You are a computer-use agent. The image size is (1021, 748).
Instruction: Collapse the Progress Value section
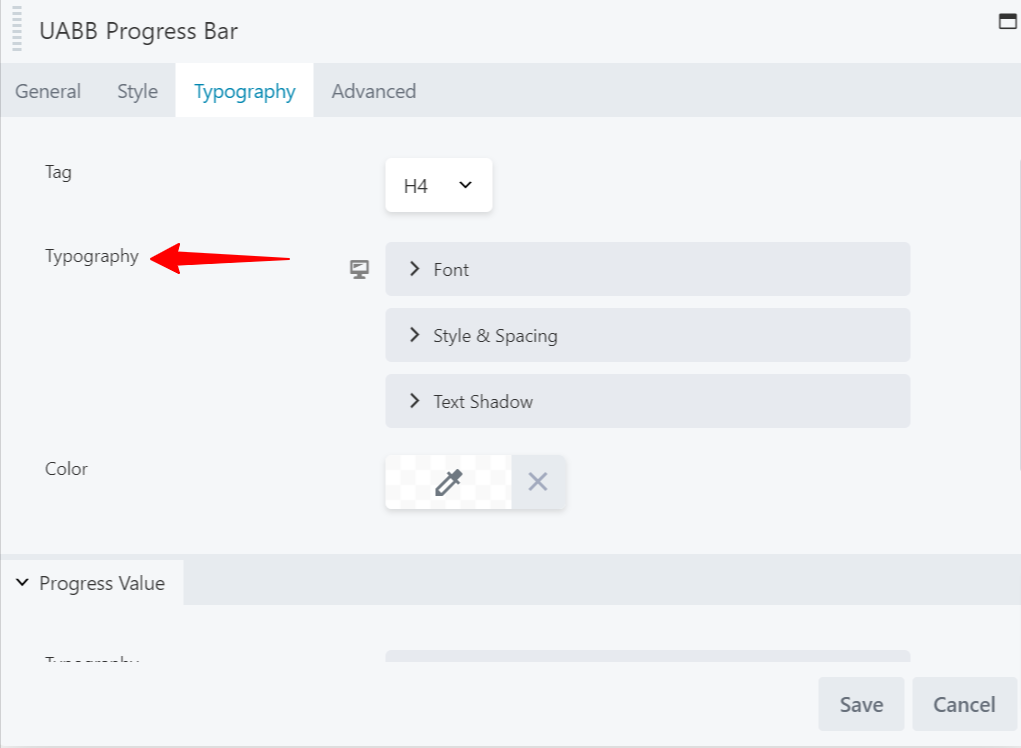click(91, 583)
